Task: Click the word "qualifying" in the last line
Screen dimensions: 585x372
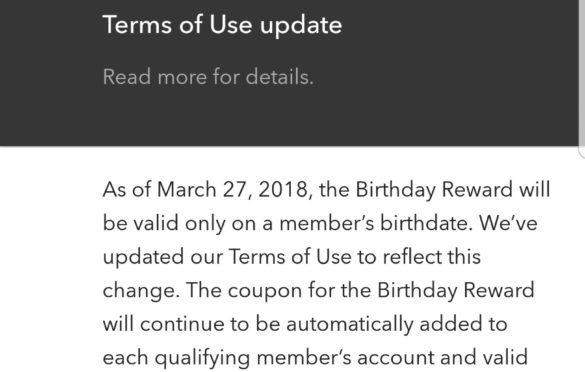Action: coord(202,358)
